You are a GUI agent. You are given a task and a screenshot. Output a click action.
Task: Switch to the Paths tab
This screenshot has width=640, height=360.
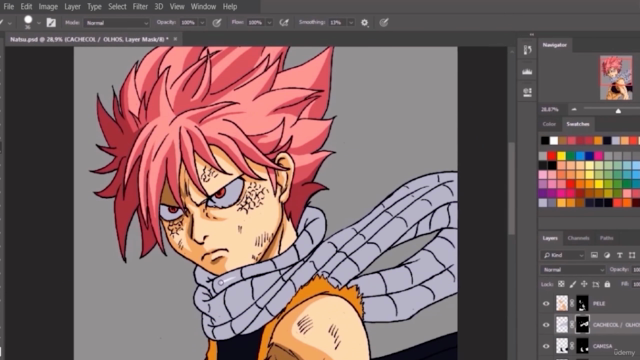(607, 238)
